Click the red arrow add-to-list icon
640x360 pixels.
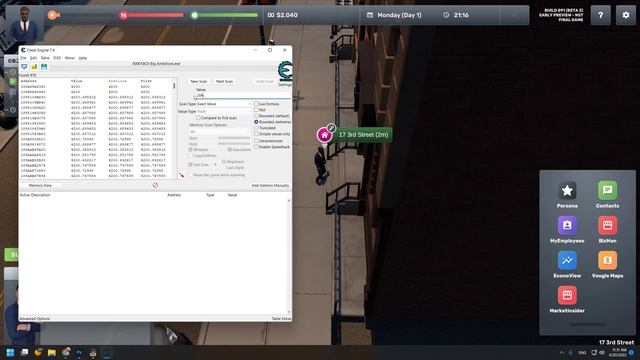coord(181,175)
